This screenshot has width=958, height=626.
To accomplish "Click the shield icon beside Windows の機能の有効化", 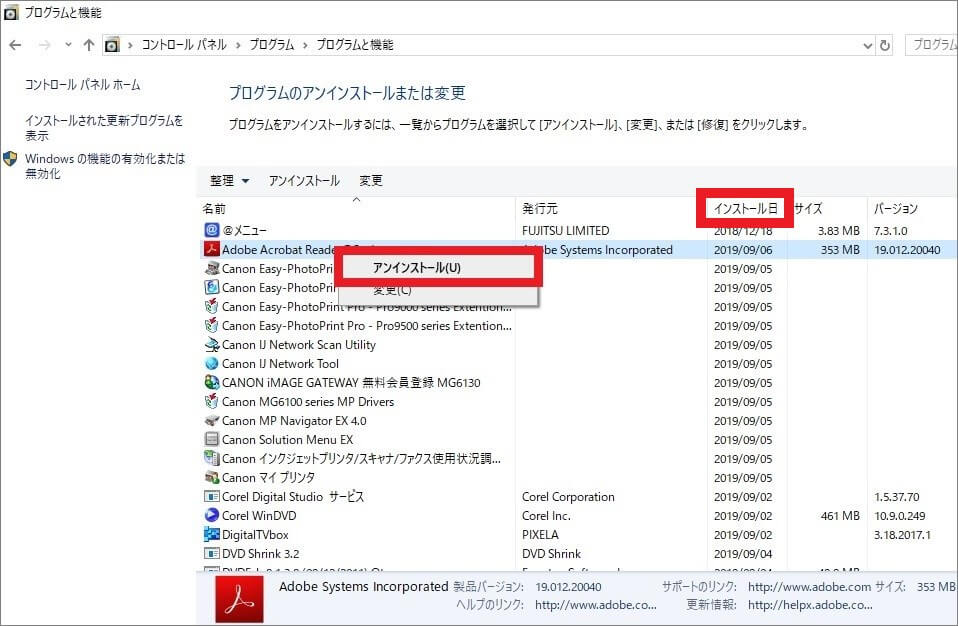I will [10, 159].
